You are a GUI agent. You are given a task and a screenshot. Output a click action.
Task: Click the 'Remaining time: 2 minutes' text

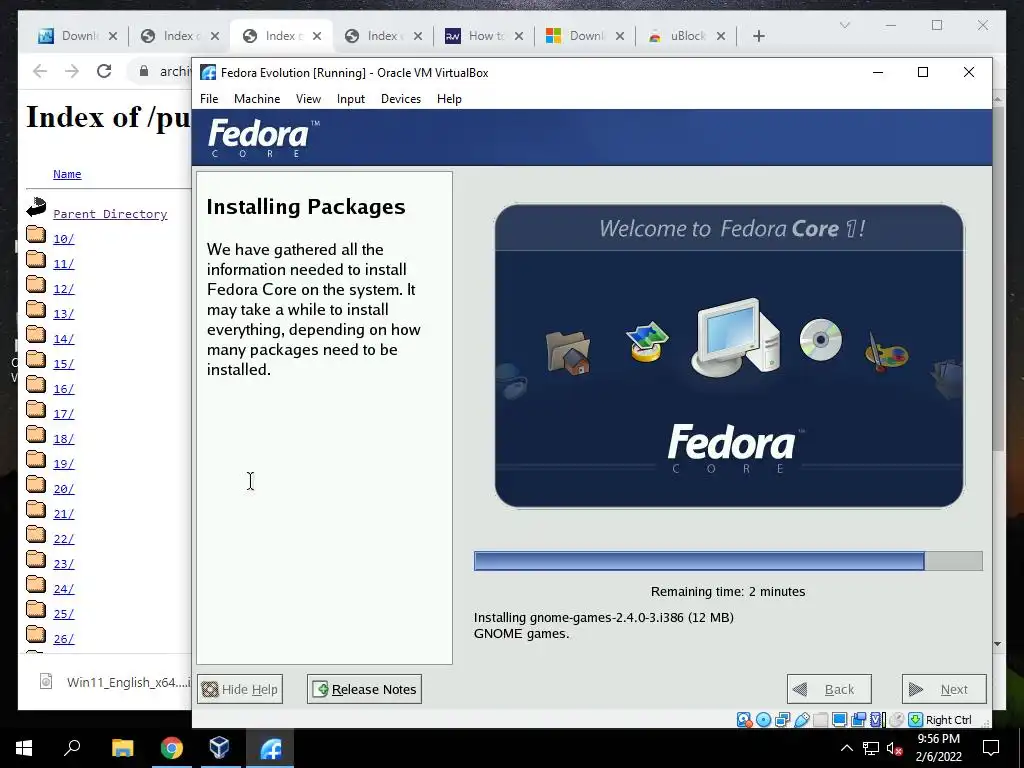(728, 592)
